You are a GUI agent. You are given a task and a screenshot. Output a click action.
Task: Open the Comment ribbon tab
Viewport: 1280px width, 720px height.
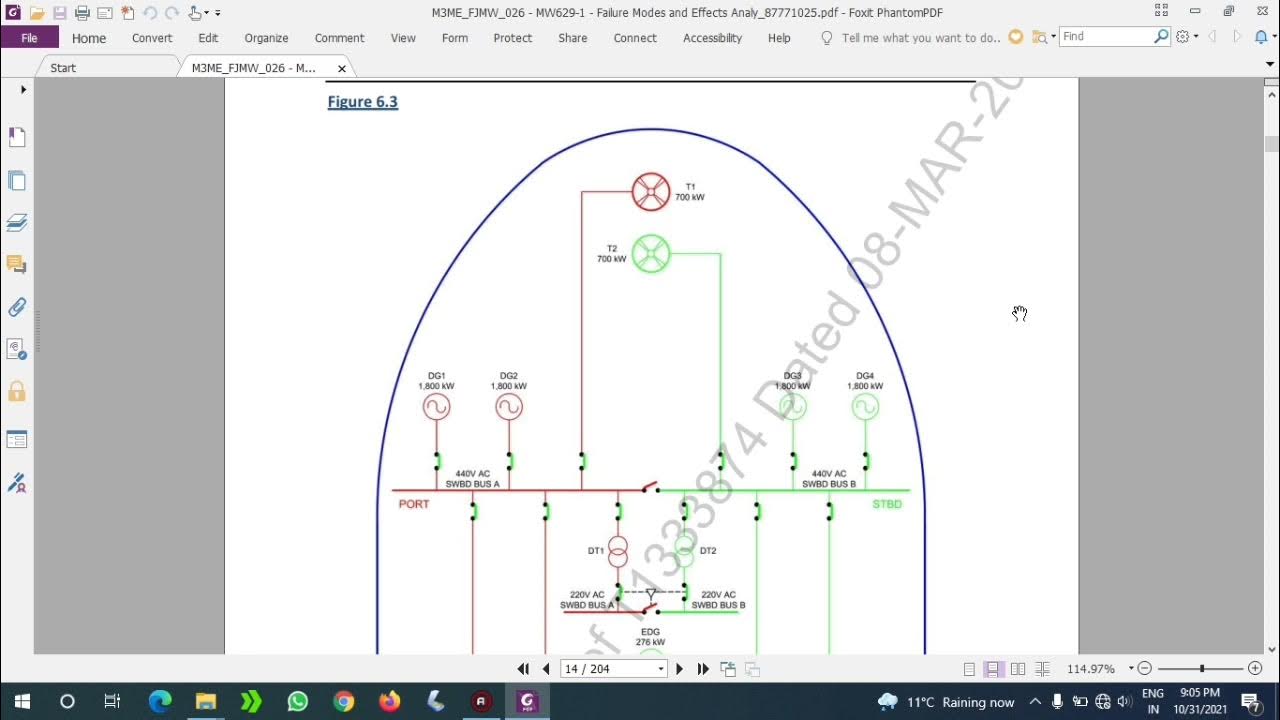click(339, 38)
